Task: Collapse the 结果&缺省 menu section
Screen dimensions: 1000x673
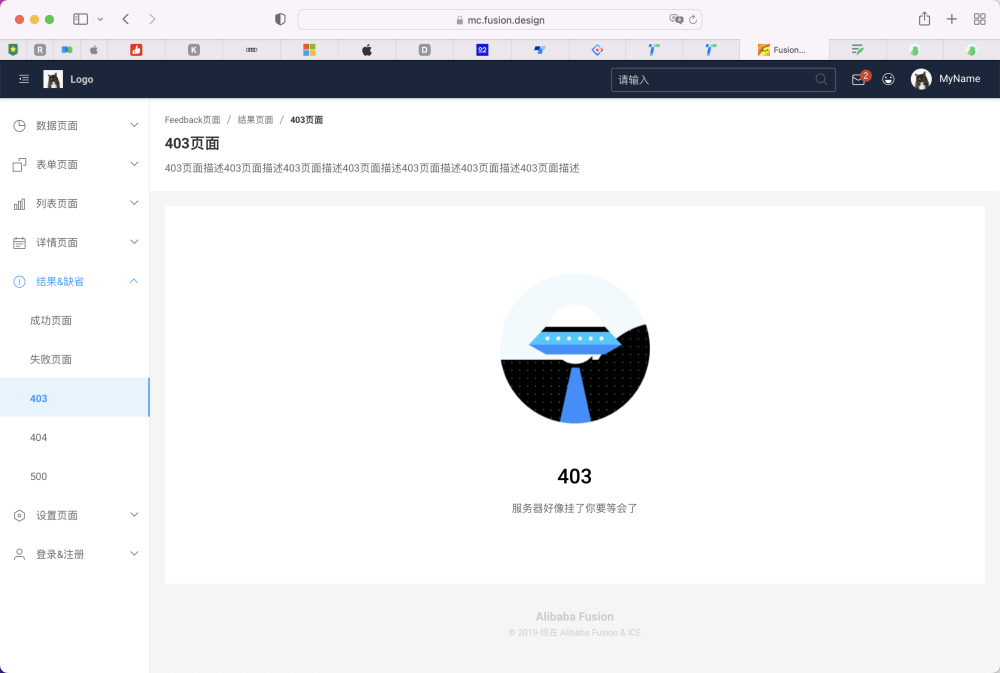Action: 133,281
